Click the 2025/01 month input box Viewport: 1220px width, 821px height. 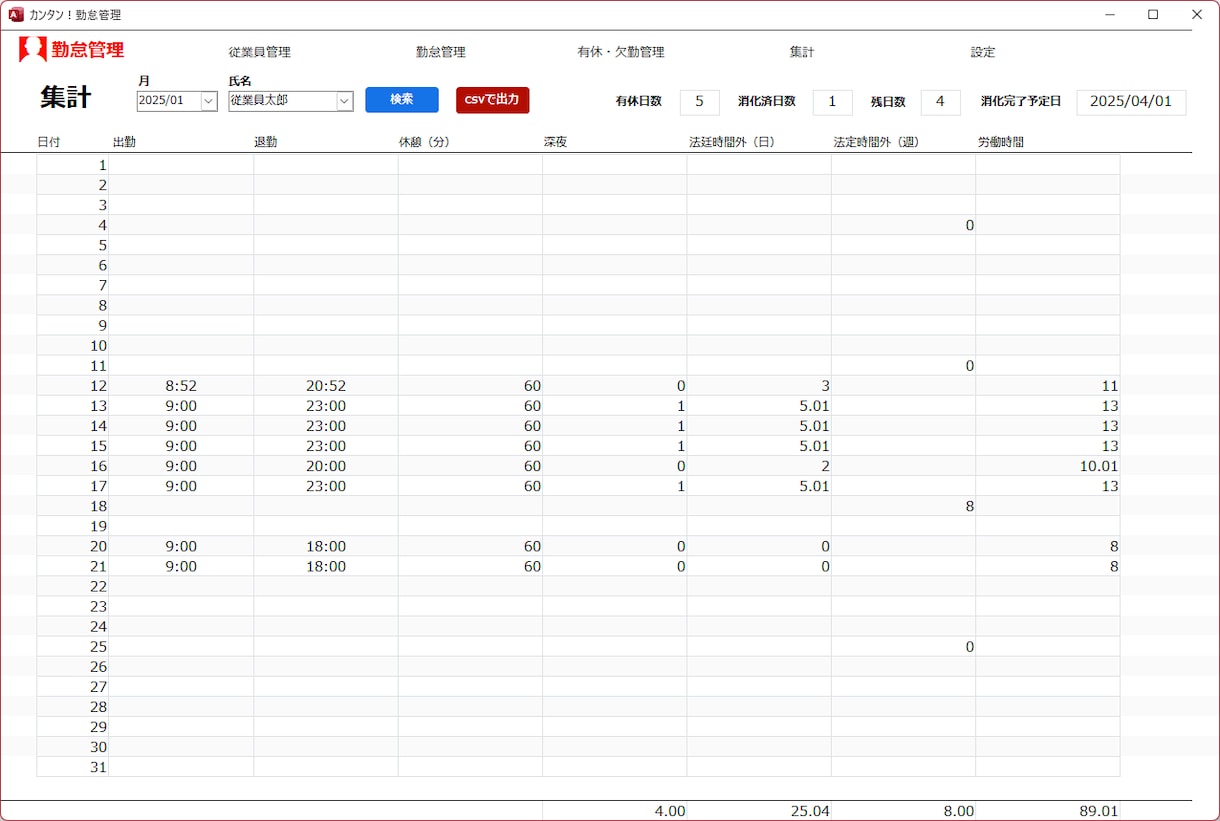click(169, 101)
